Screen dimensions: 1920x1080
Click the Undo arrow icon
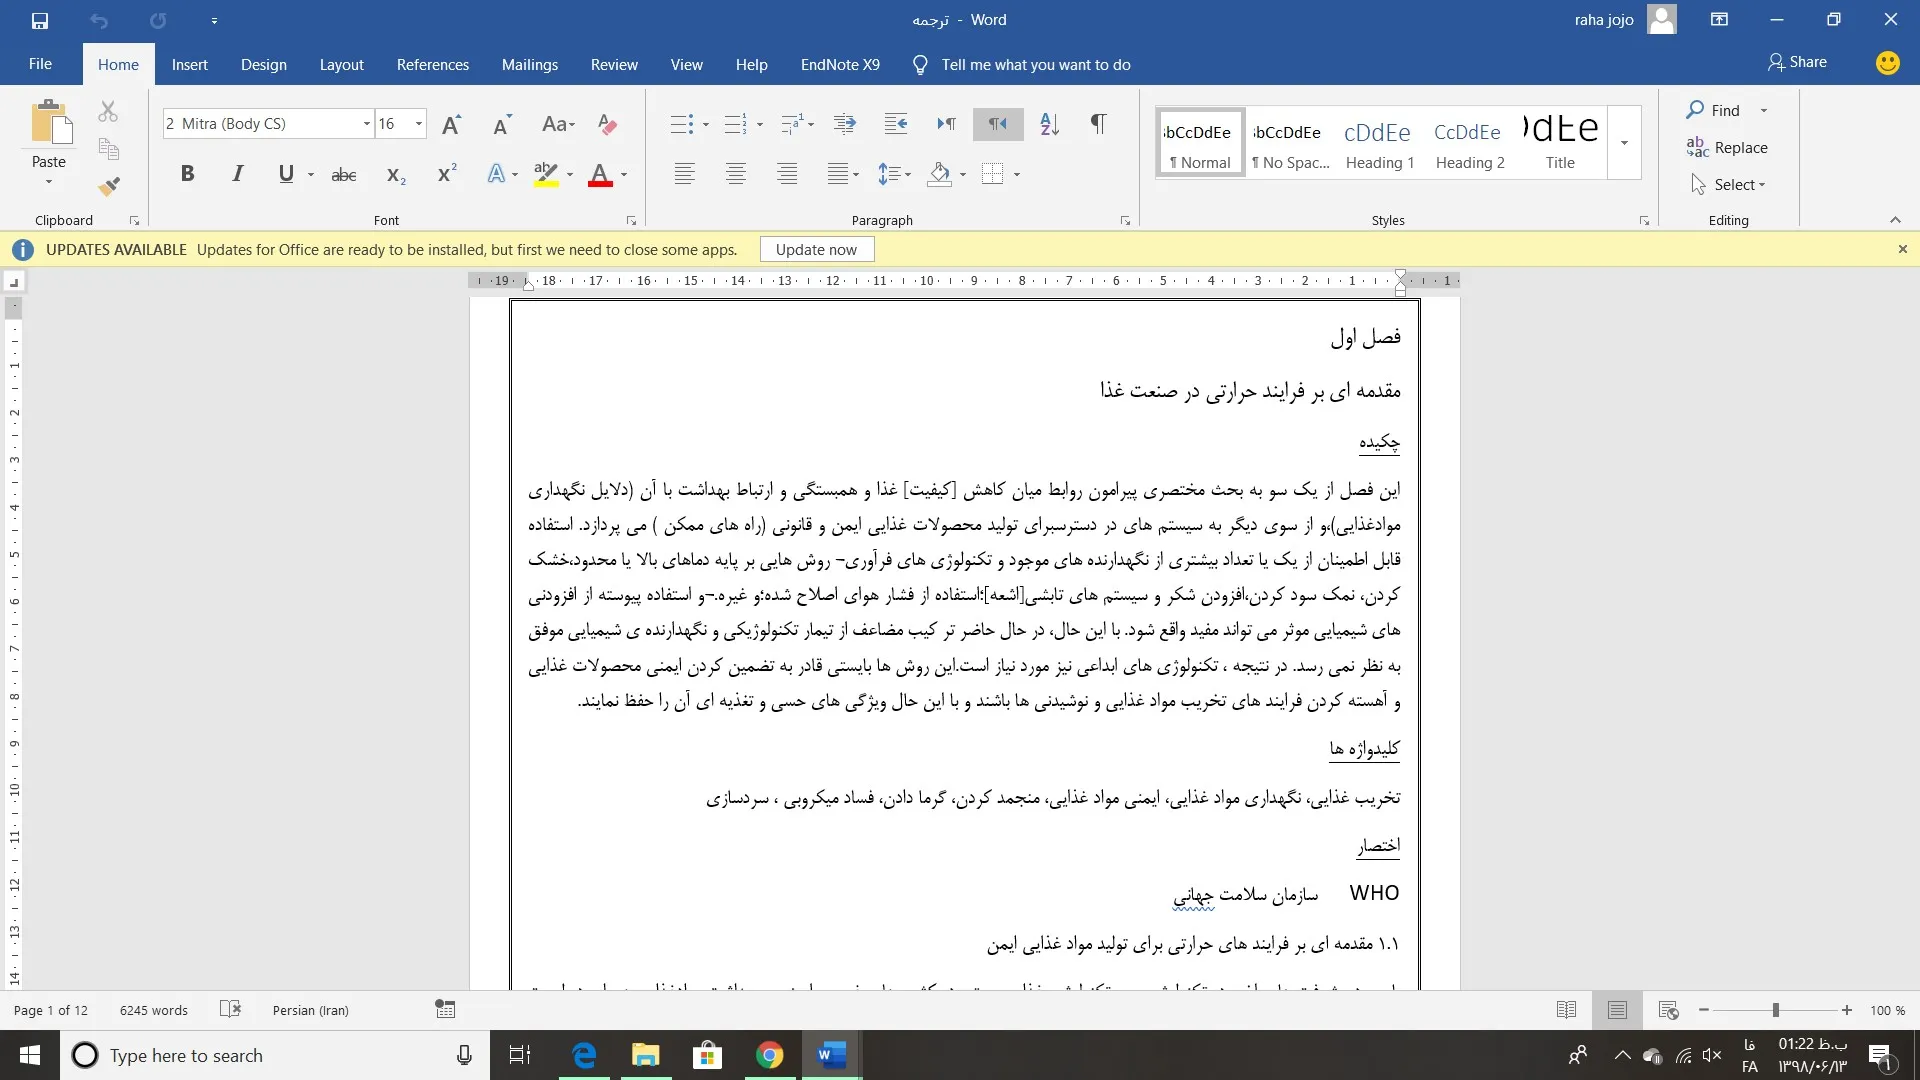[x=99, y=20]
